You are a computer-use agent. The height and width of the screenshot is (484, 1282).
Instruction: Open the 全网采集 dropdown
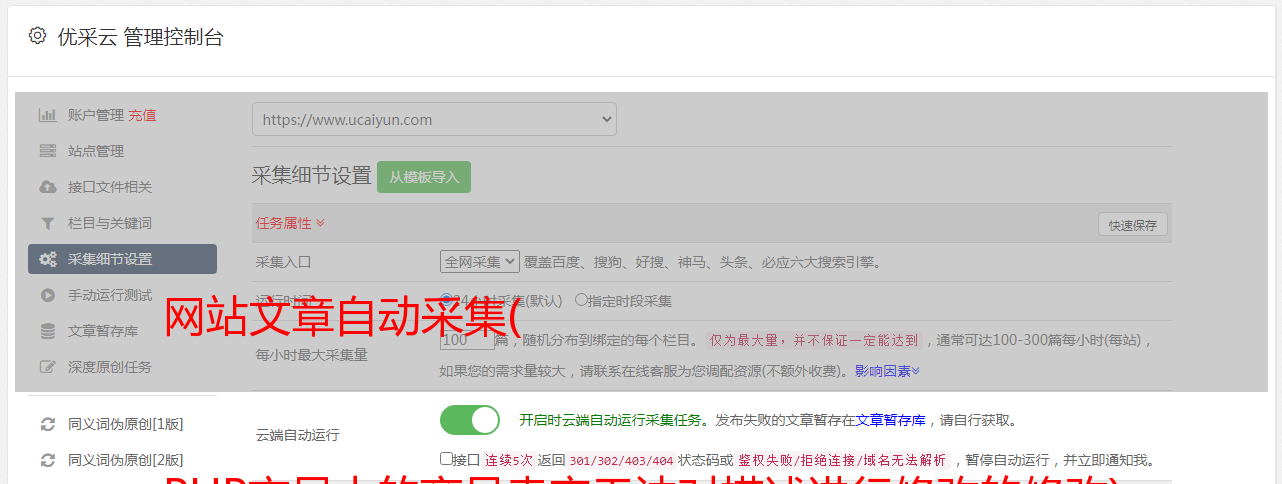point(480,262)
